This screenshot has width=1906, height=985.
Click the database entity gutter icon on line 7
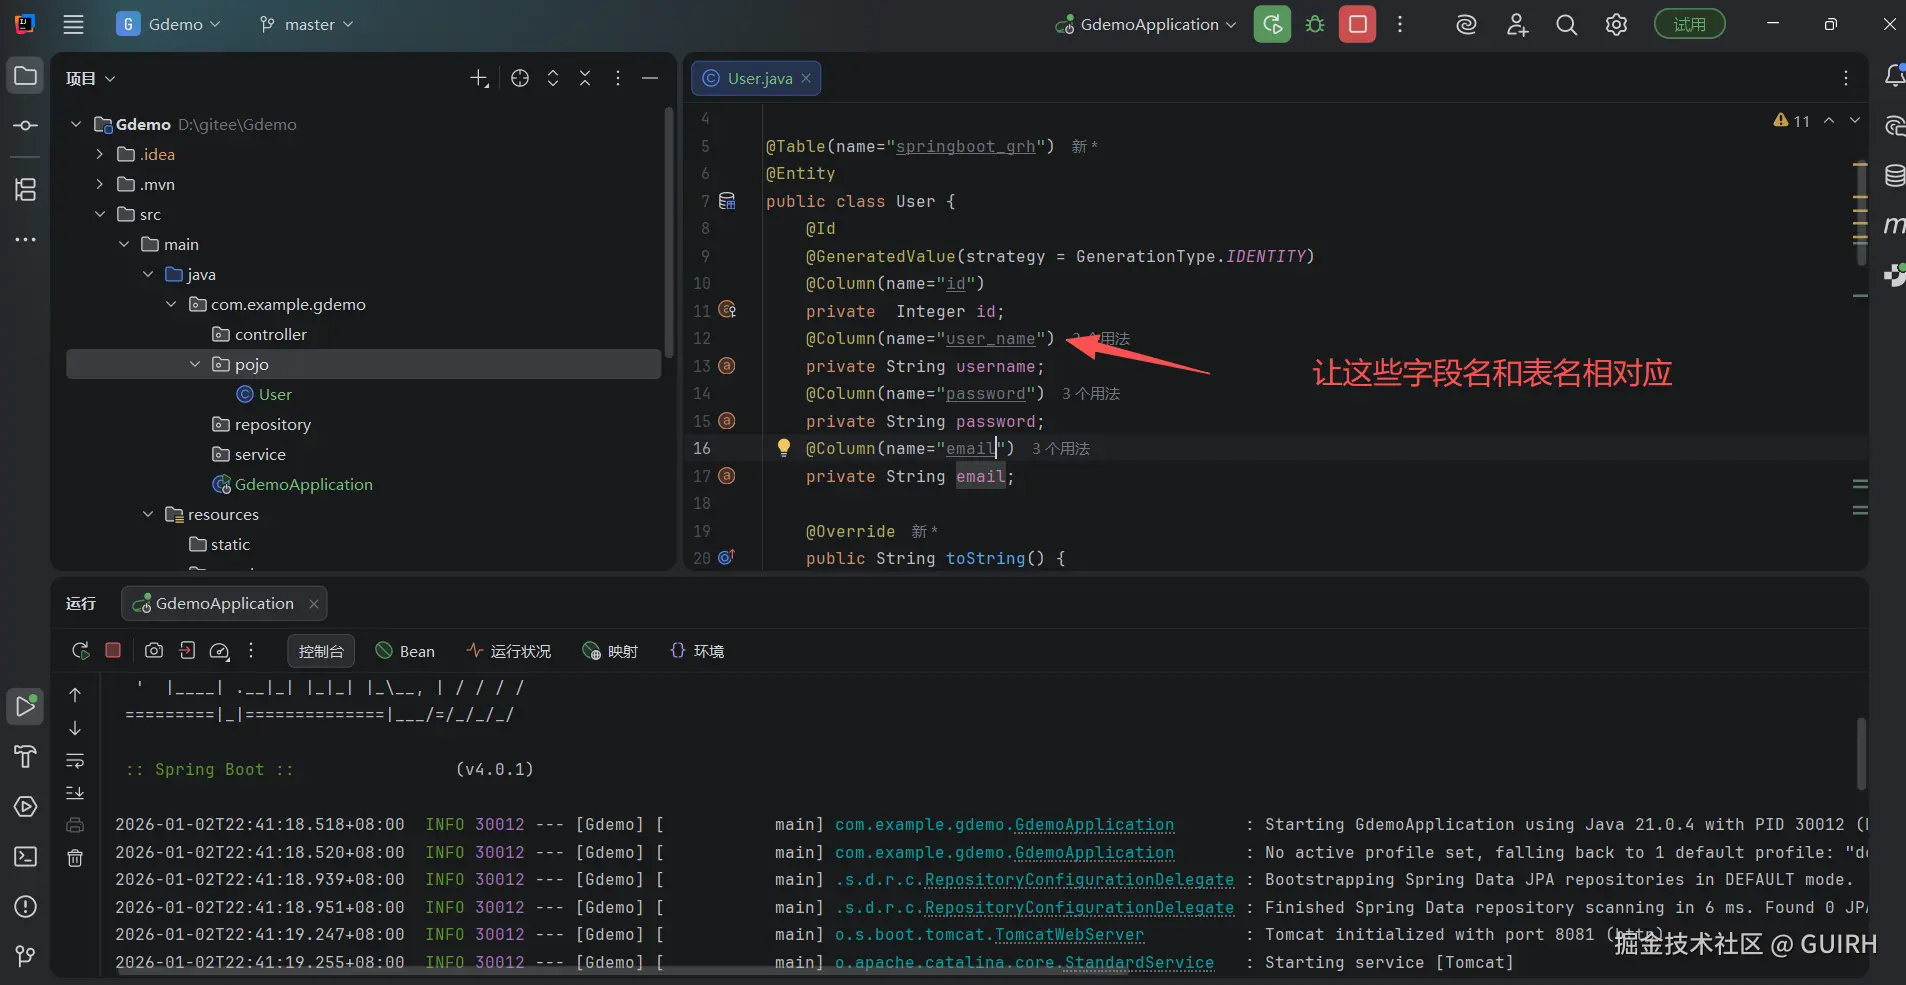point(727,201)
